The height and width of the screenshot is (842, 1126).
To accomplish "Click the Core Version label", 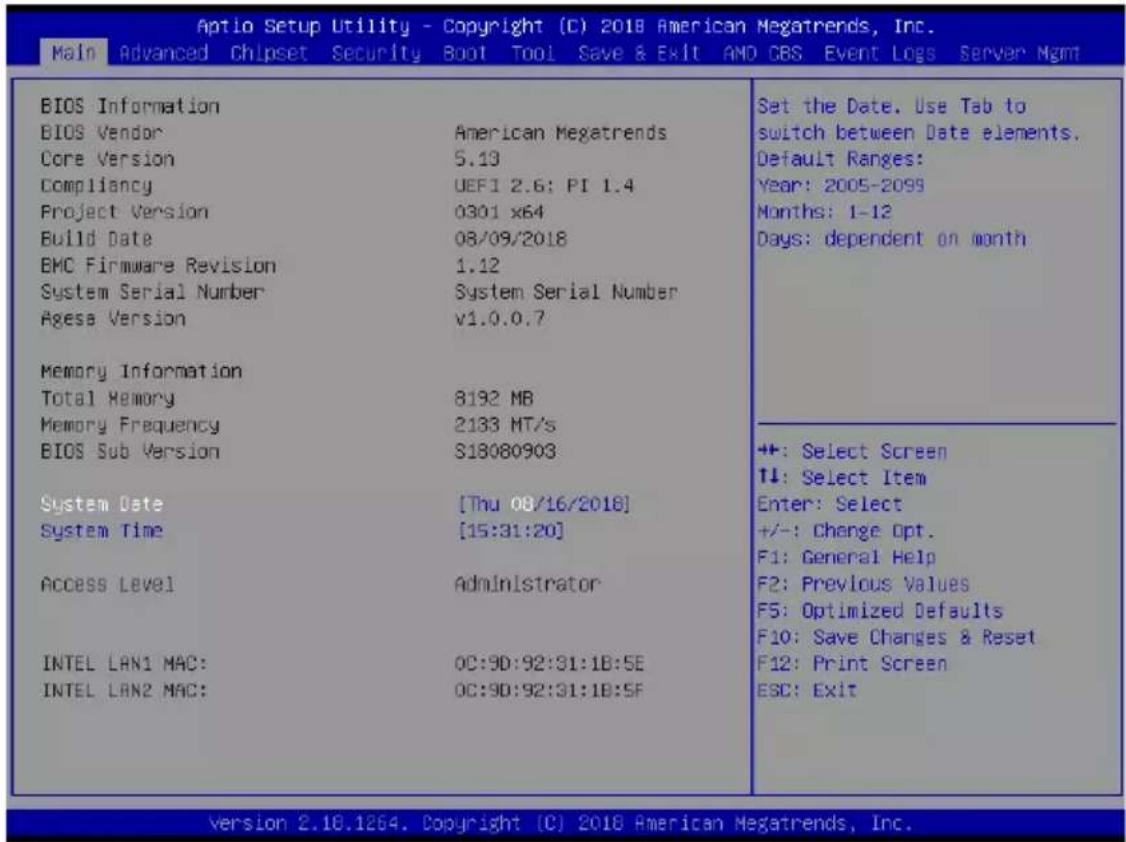I will pyautogui.click(x=107, y=159).
